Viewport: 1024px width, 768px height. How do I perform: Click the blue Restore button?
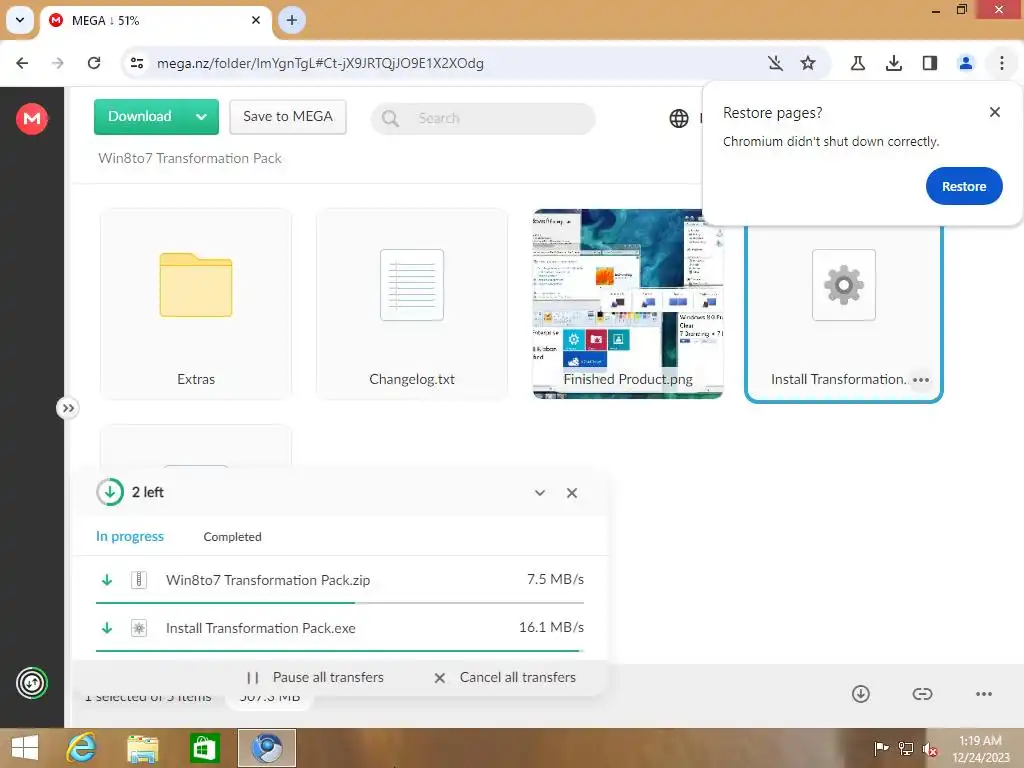coord(963,186)
